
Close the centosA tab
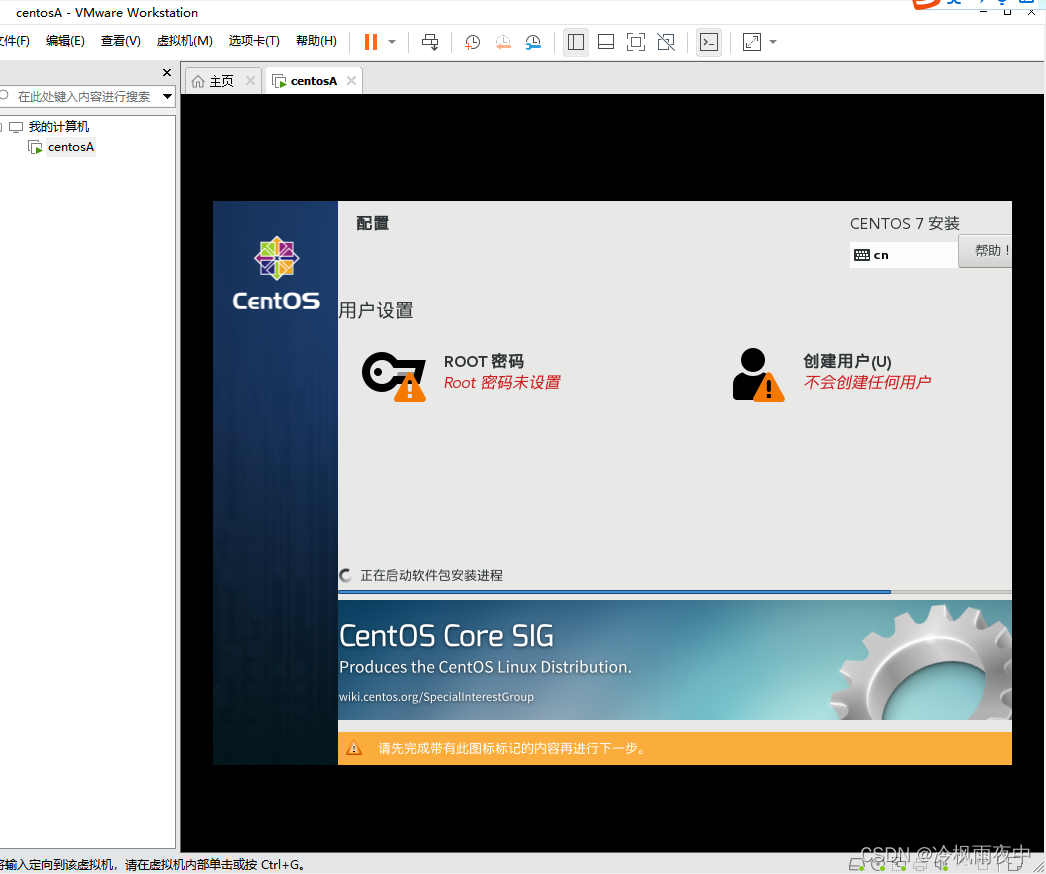tap(352, 81)
